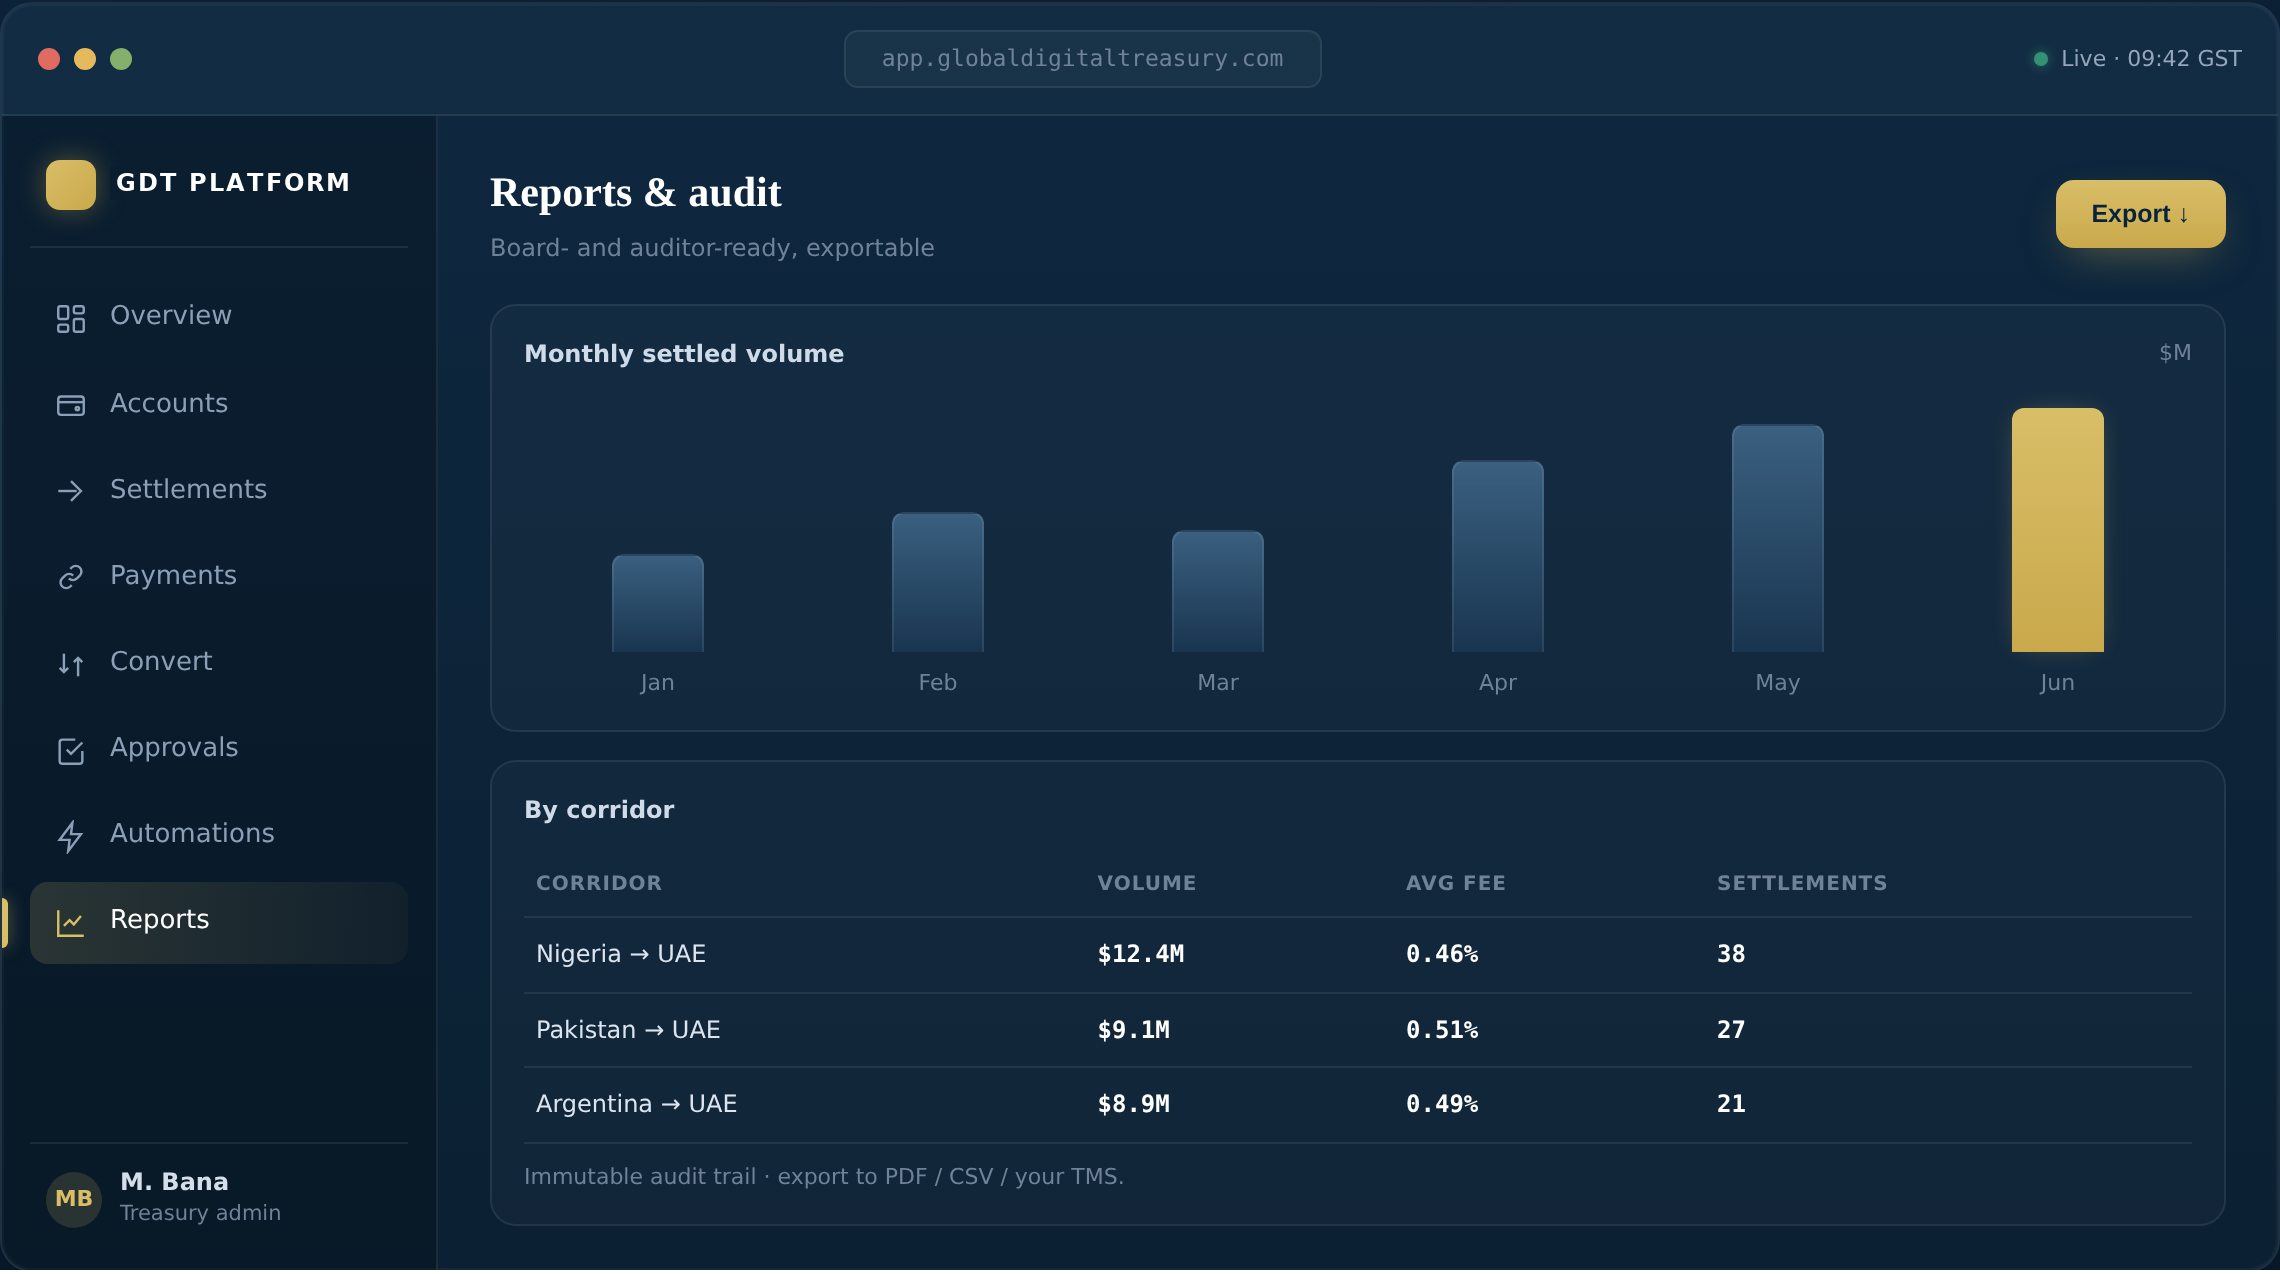This screenshot has height=1274, width=2280.
Task: Click the $9.1M volume value
Action: coord(1133,1030)
